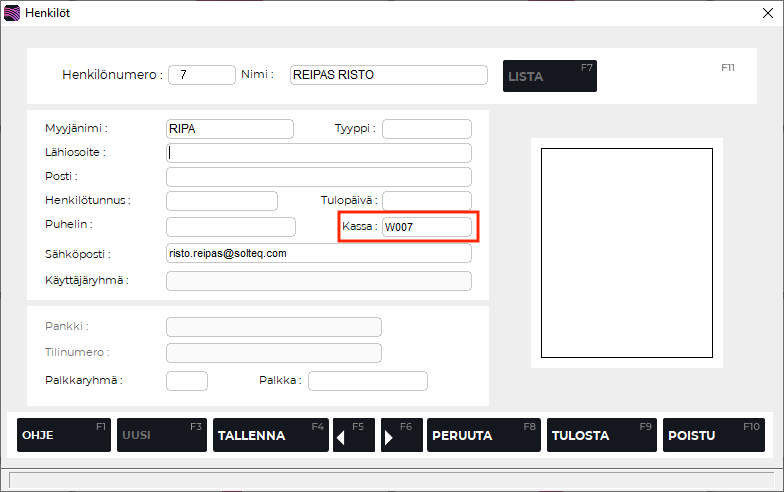Click the POISTU exit button
This screenshot has height=492, width=784.
coord(713,436)
